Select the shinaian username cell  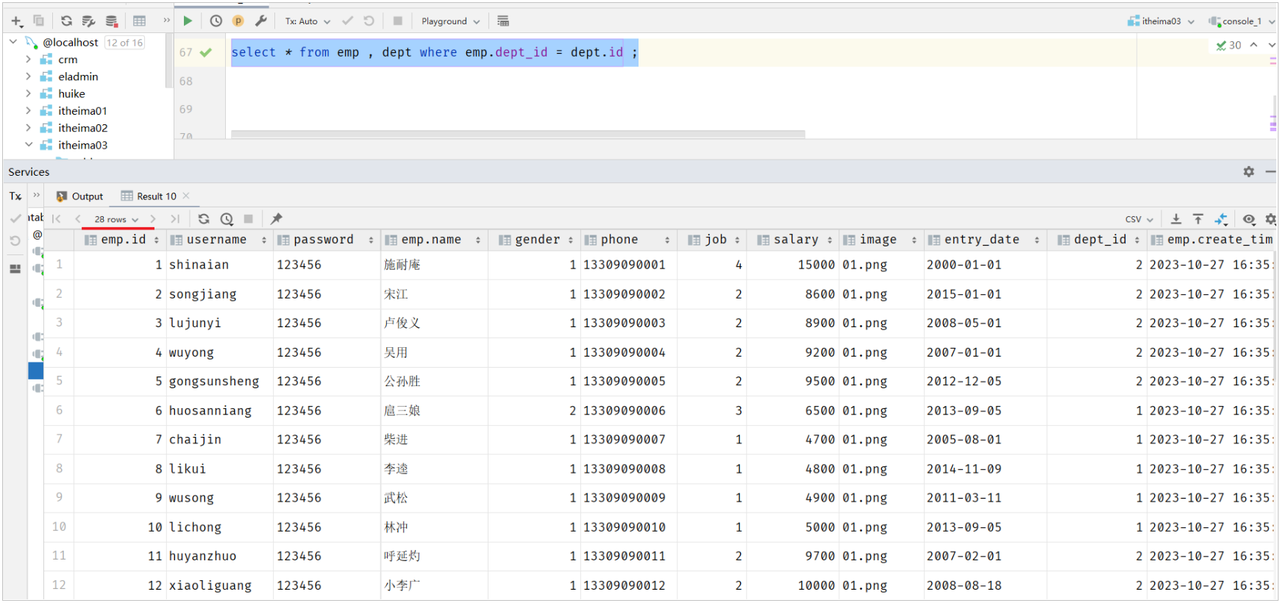point(220,265)
